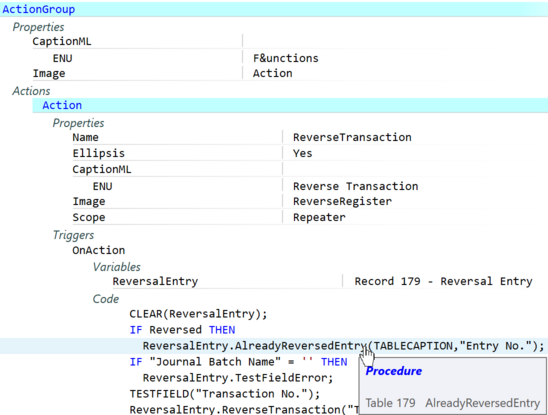Select the OnAction trigger
Image resolution: width=548 pixels, height=415 pixels.
click(99, 250)
